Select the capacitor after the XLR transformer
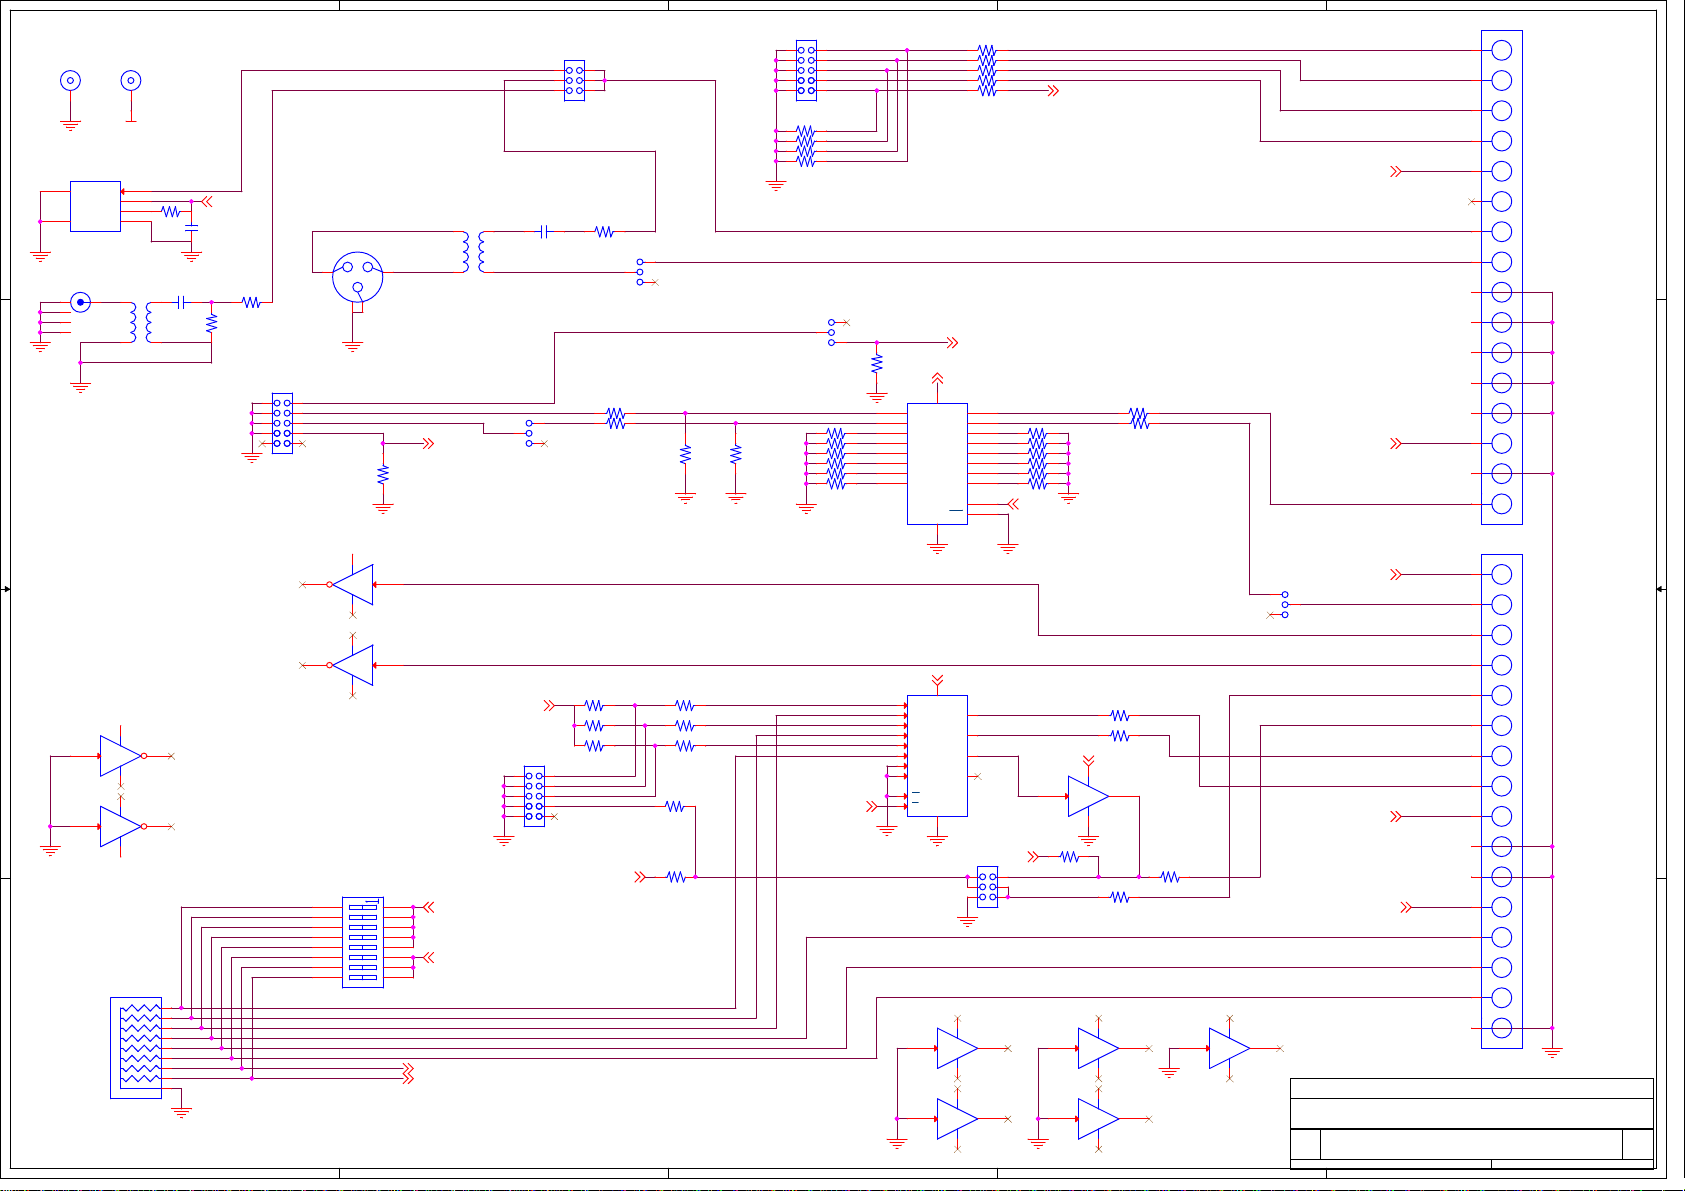The width and height of the screenshot is (1685, 1191). click(x=544, y=231)
